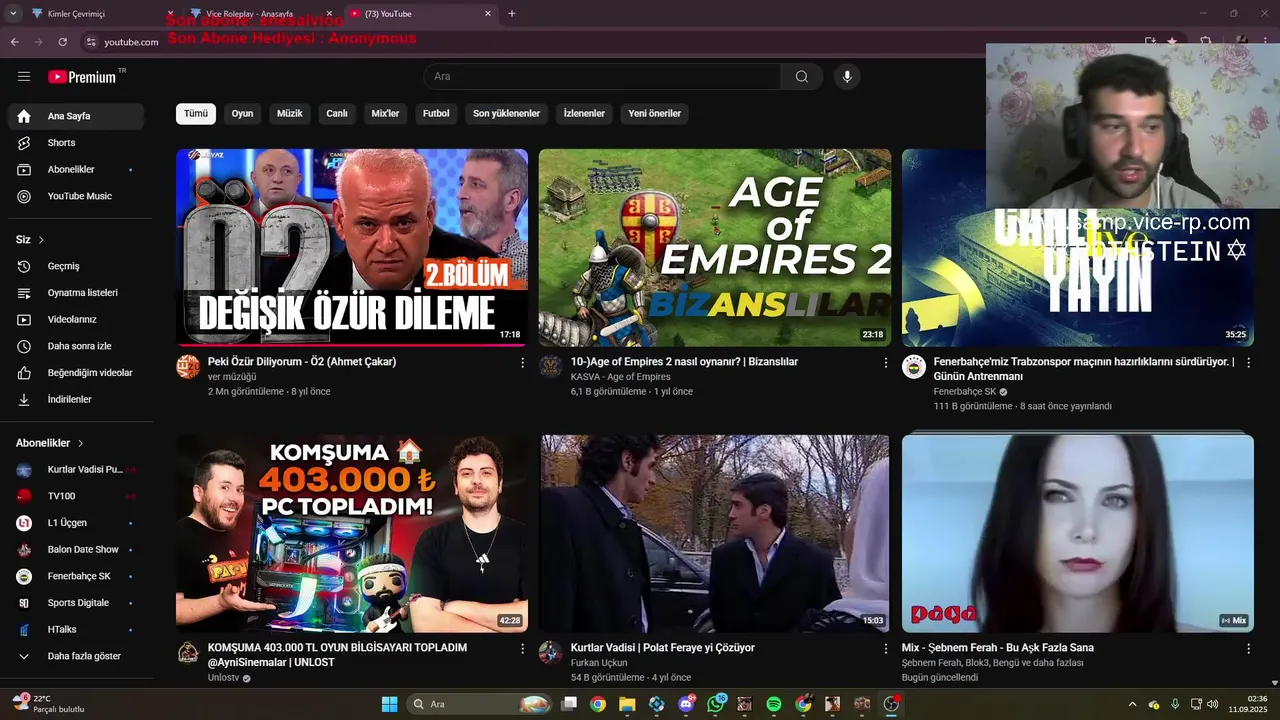The image size is (1280, 720).
Task: Open more options for KOMŞUMA 403.000 TL video
Action: [x=522, y=649]
